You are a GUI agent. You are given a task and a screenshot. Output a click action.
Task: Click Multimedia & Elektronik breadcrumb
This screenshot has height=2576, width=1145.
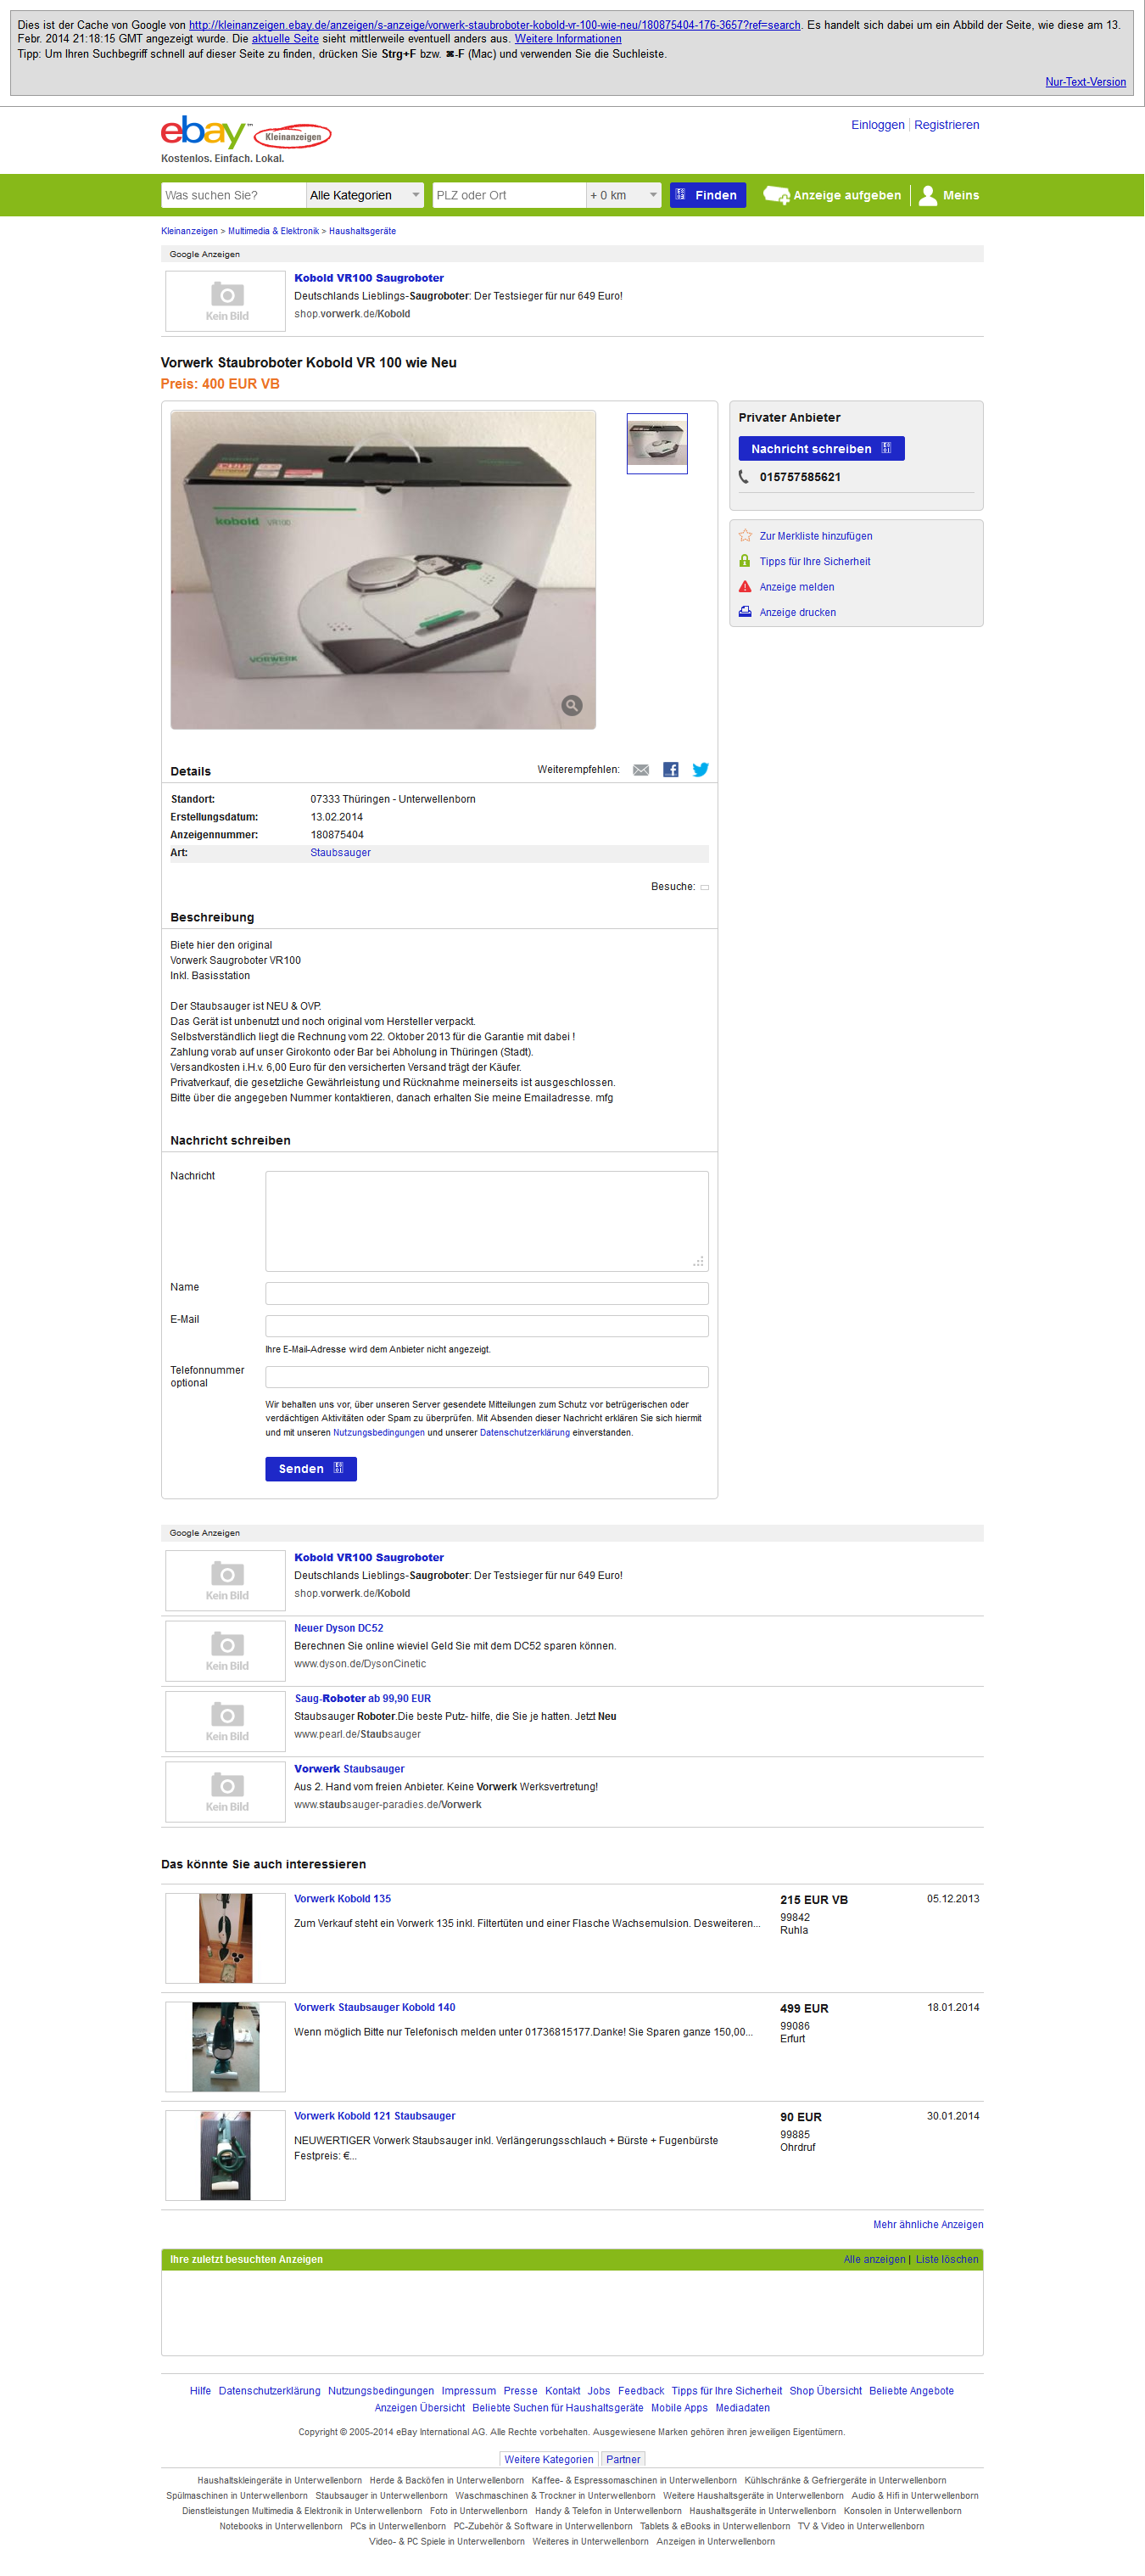(273, 231)
